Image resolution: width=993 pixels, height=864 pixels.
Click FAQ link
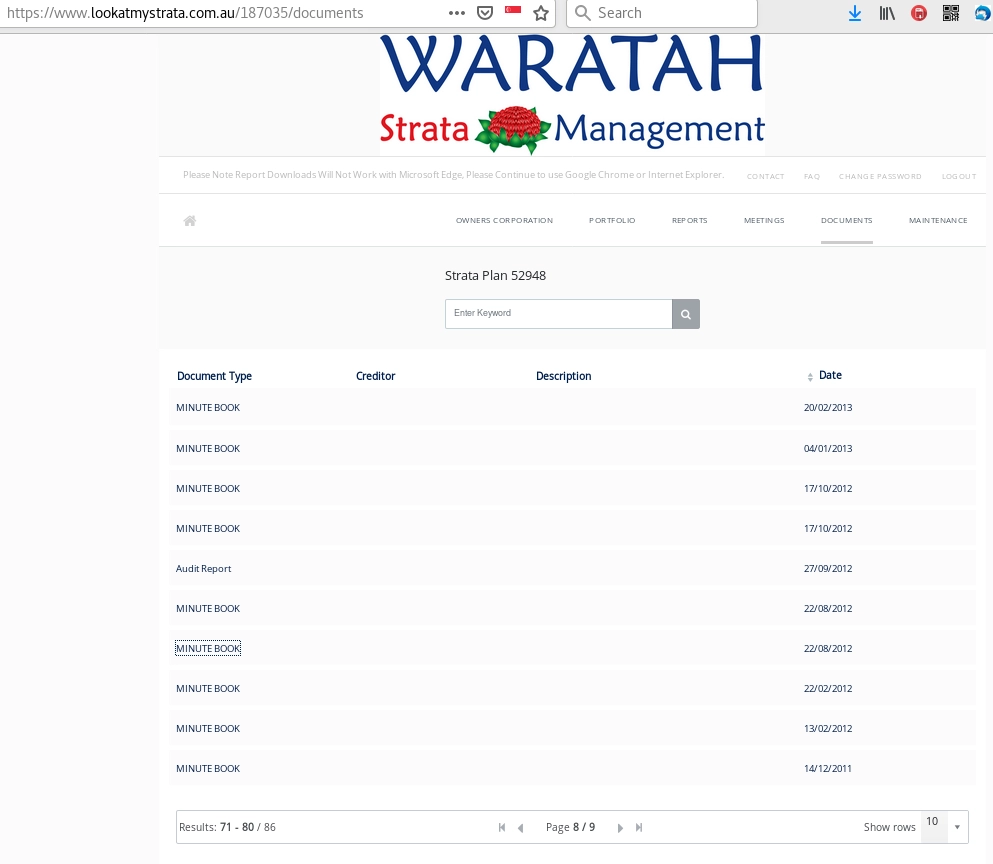812,176
